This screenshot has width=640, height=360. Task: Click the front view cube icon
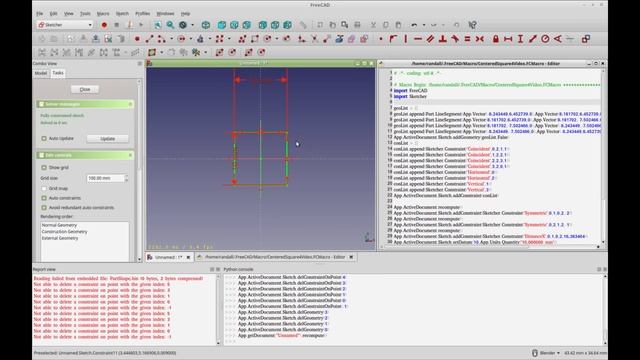(x=222, y=25)
